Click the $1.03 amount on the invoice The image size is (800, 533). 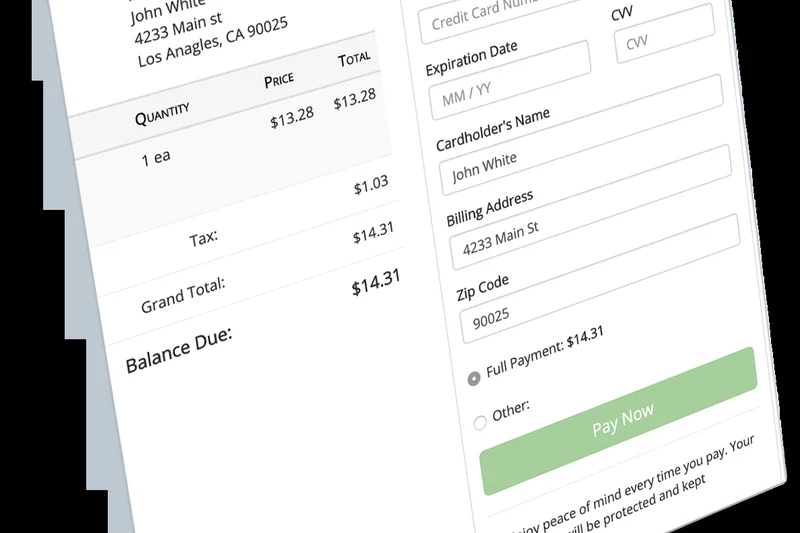pos(370,186)
